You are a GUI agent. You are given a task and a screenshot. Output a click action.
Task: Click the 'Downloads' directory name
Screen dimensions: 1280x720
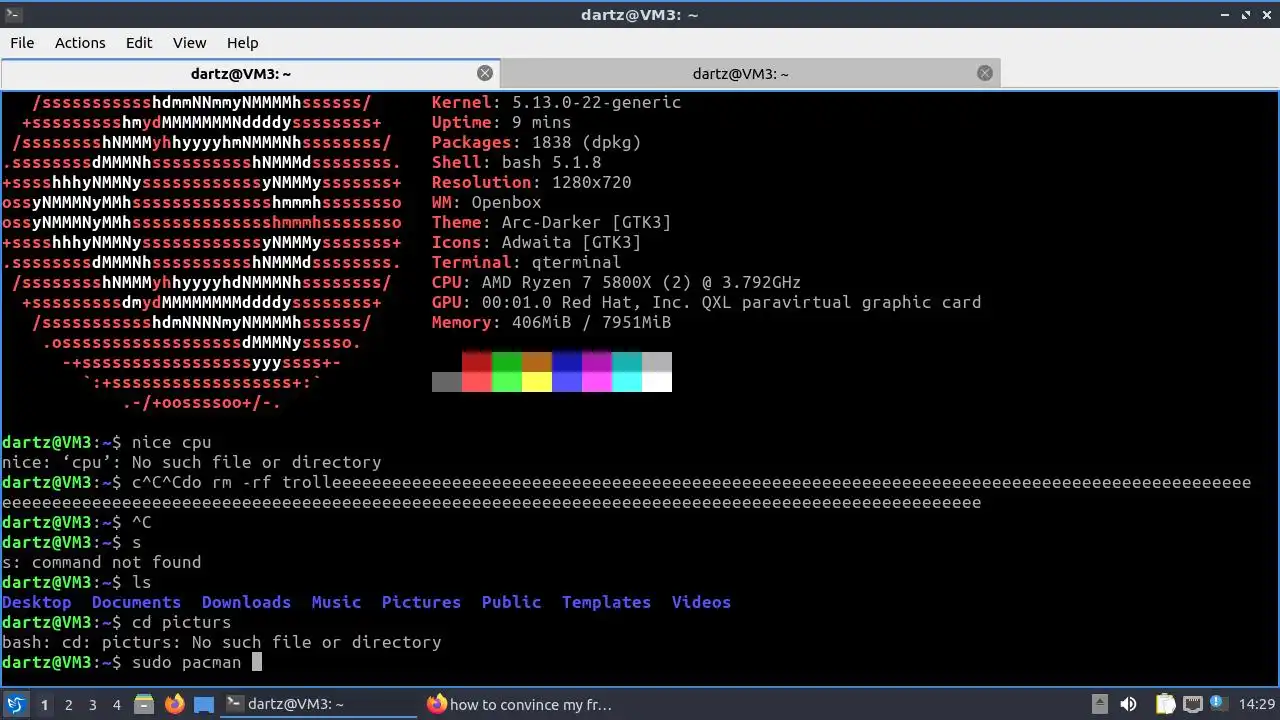(246, 602)
